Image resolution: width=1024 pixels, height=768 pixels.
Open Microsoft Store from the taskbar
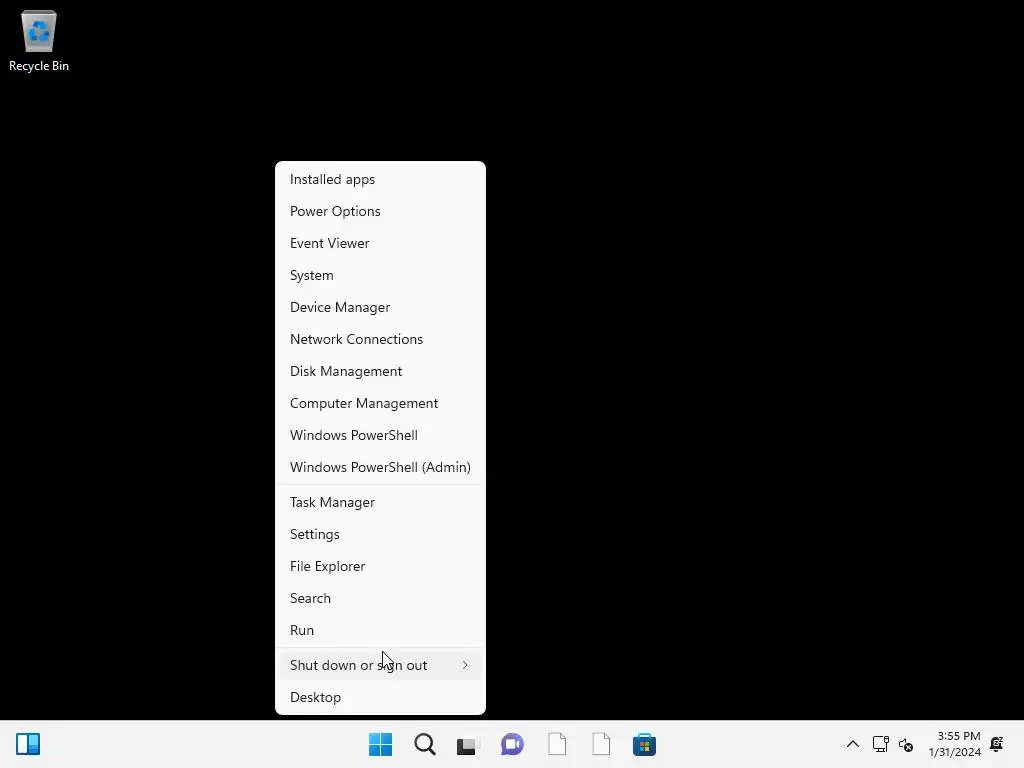(645, 744)
